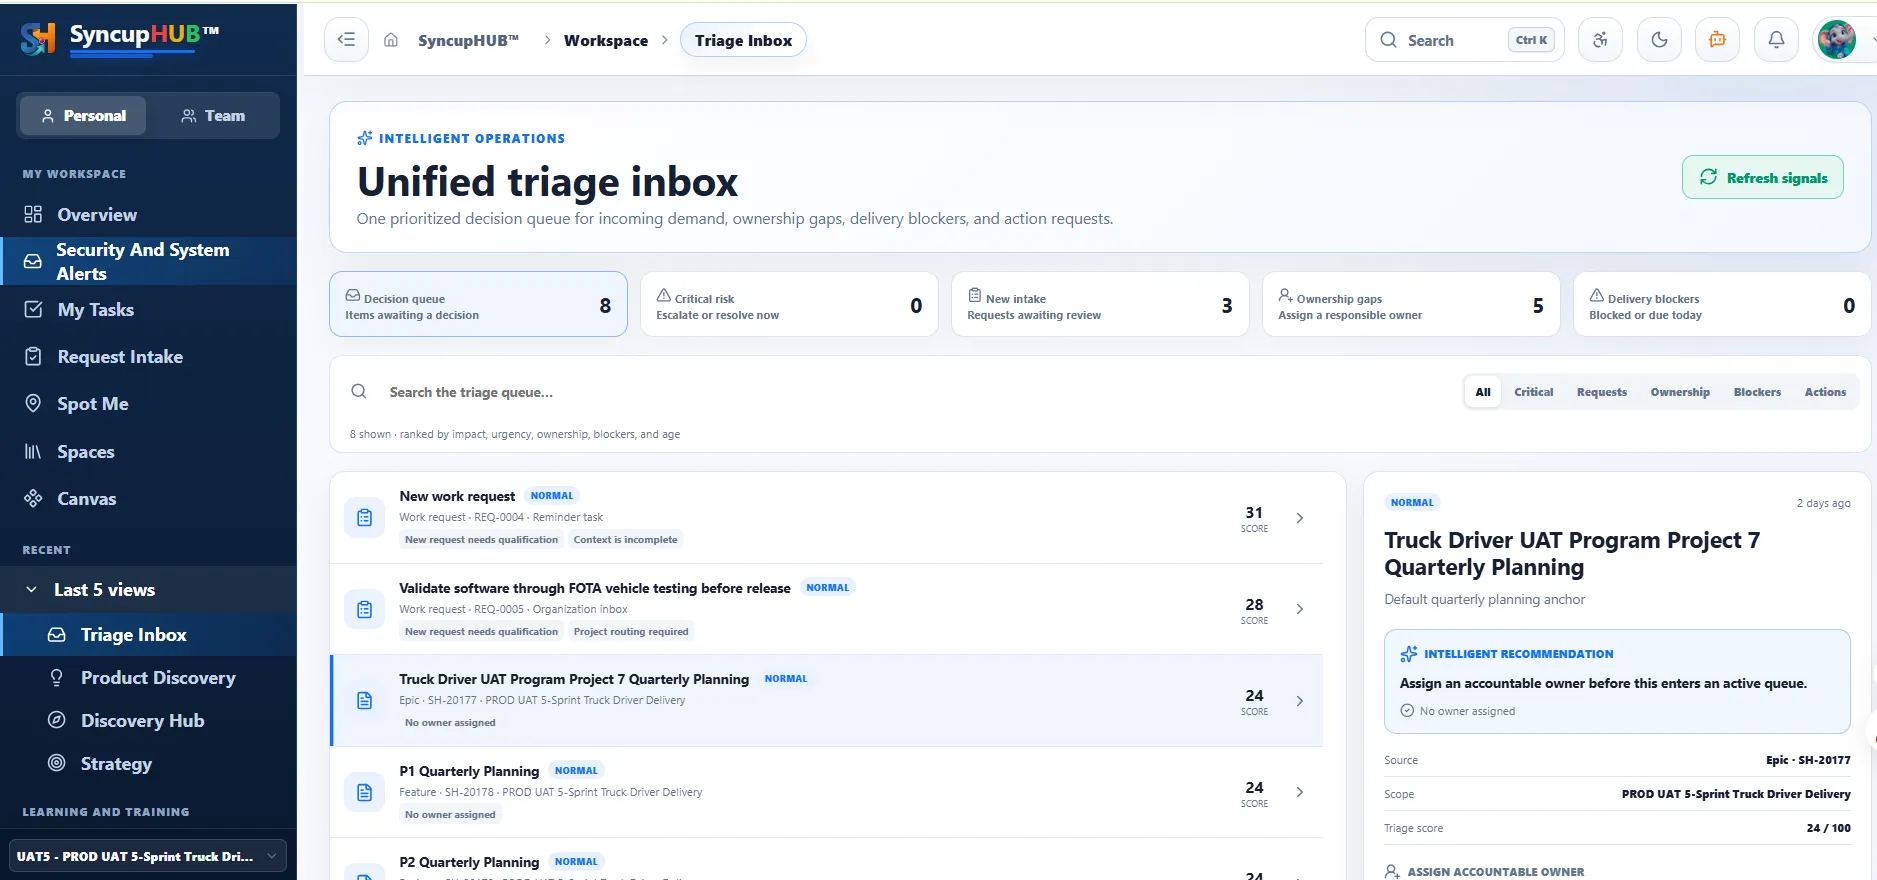Image resolution: width=1877 pixels, height=880 pixels.
Task: Open the Ownership gaps summary card
Action: [x=1411, y=304]
